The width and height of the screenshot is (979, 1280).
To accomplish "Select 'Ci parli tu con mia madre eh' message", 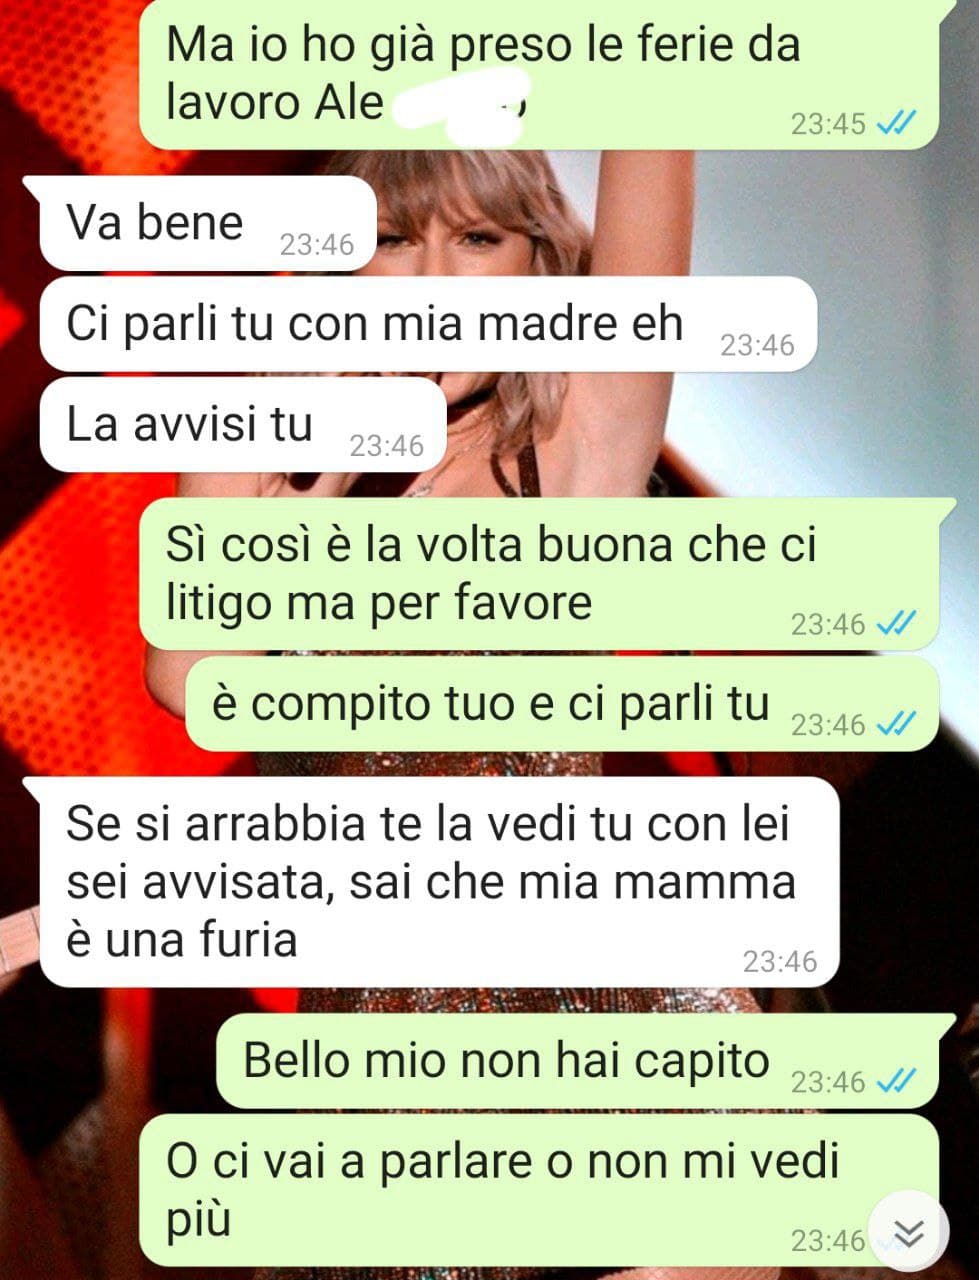I will point(429,324).
